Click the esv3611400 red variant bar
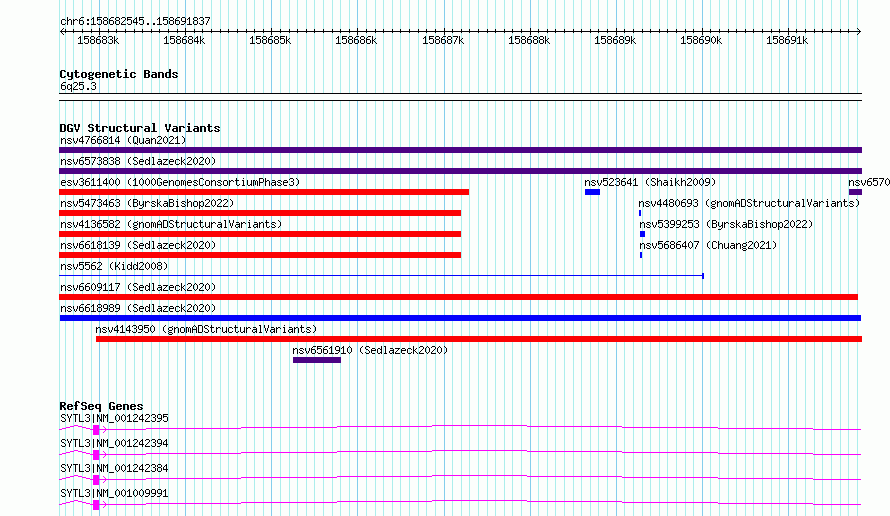This screenshot has height=516, width=890. pyautogui.click(x=264, y=192)
